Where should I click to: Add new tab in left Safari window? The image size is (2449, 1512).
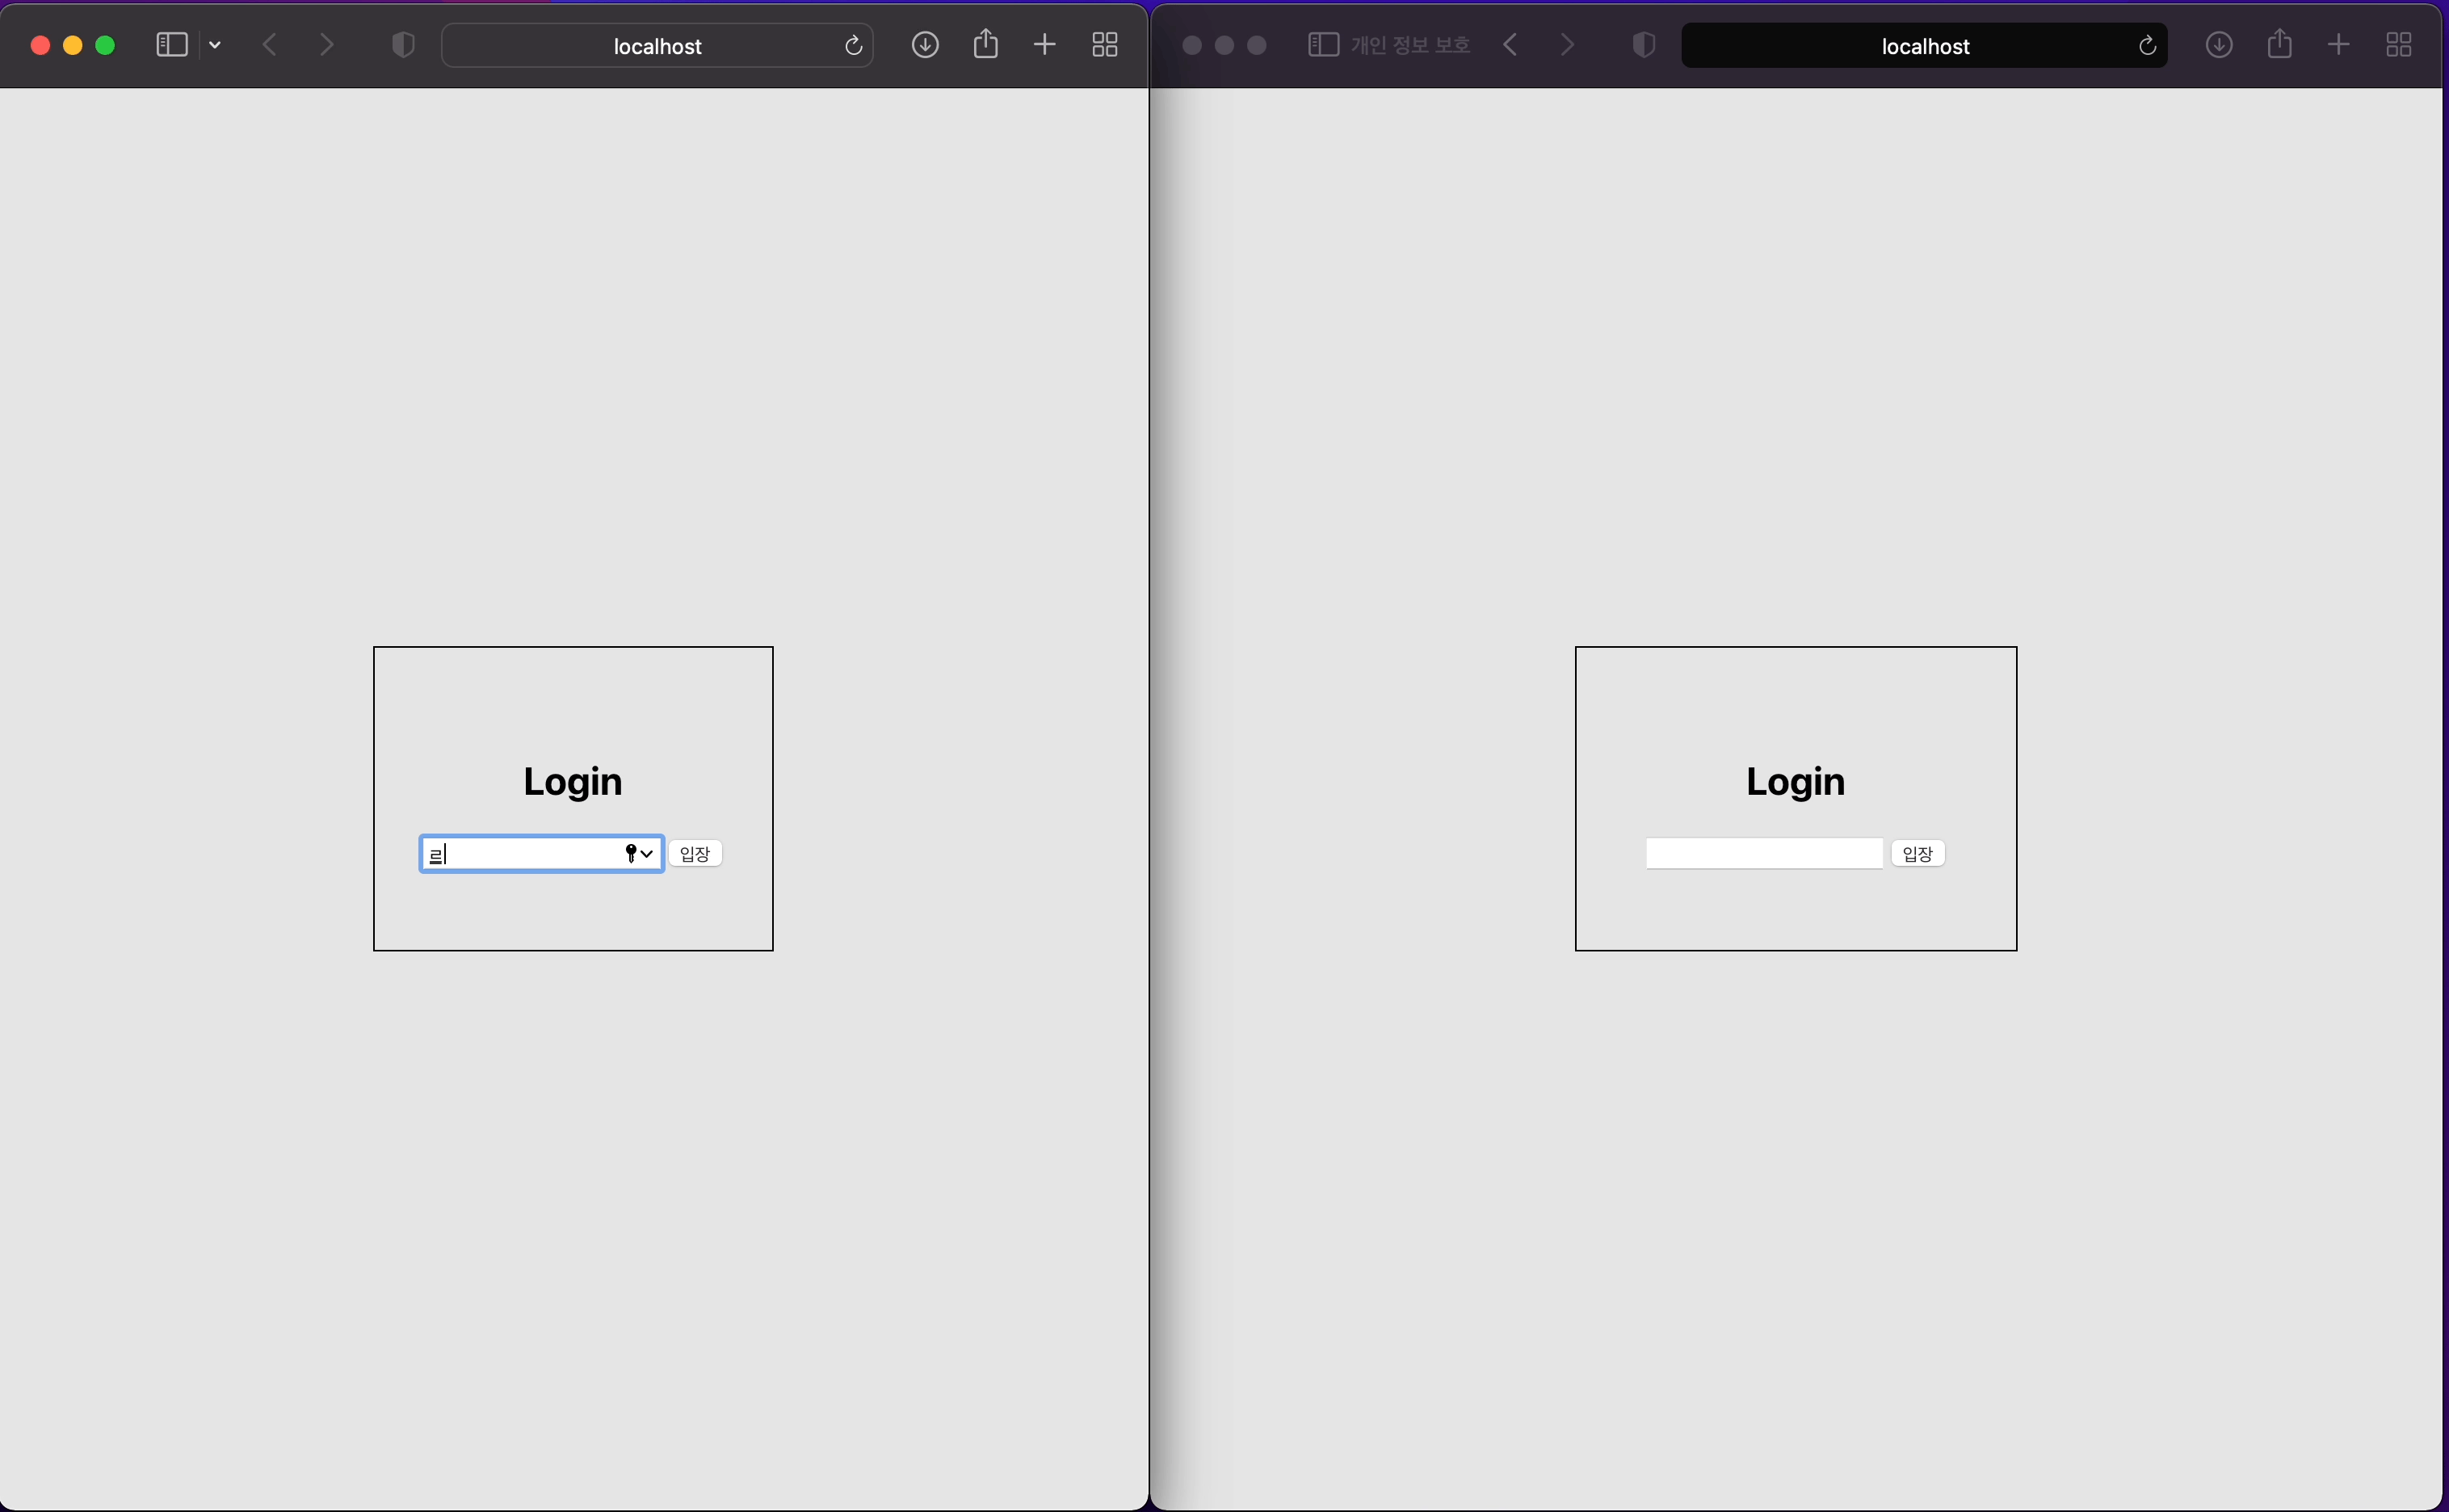pyautogui.click(x=1044, y=45)
